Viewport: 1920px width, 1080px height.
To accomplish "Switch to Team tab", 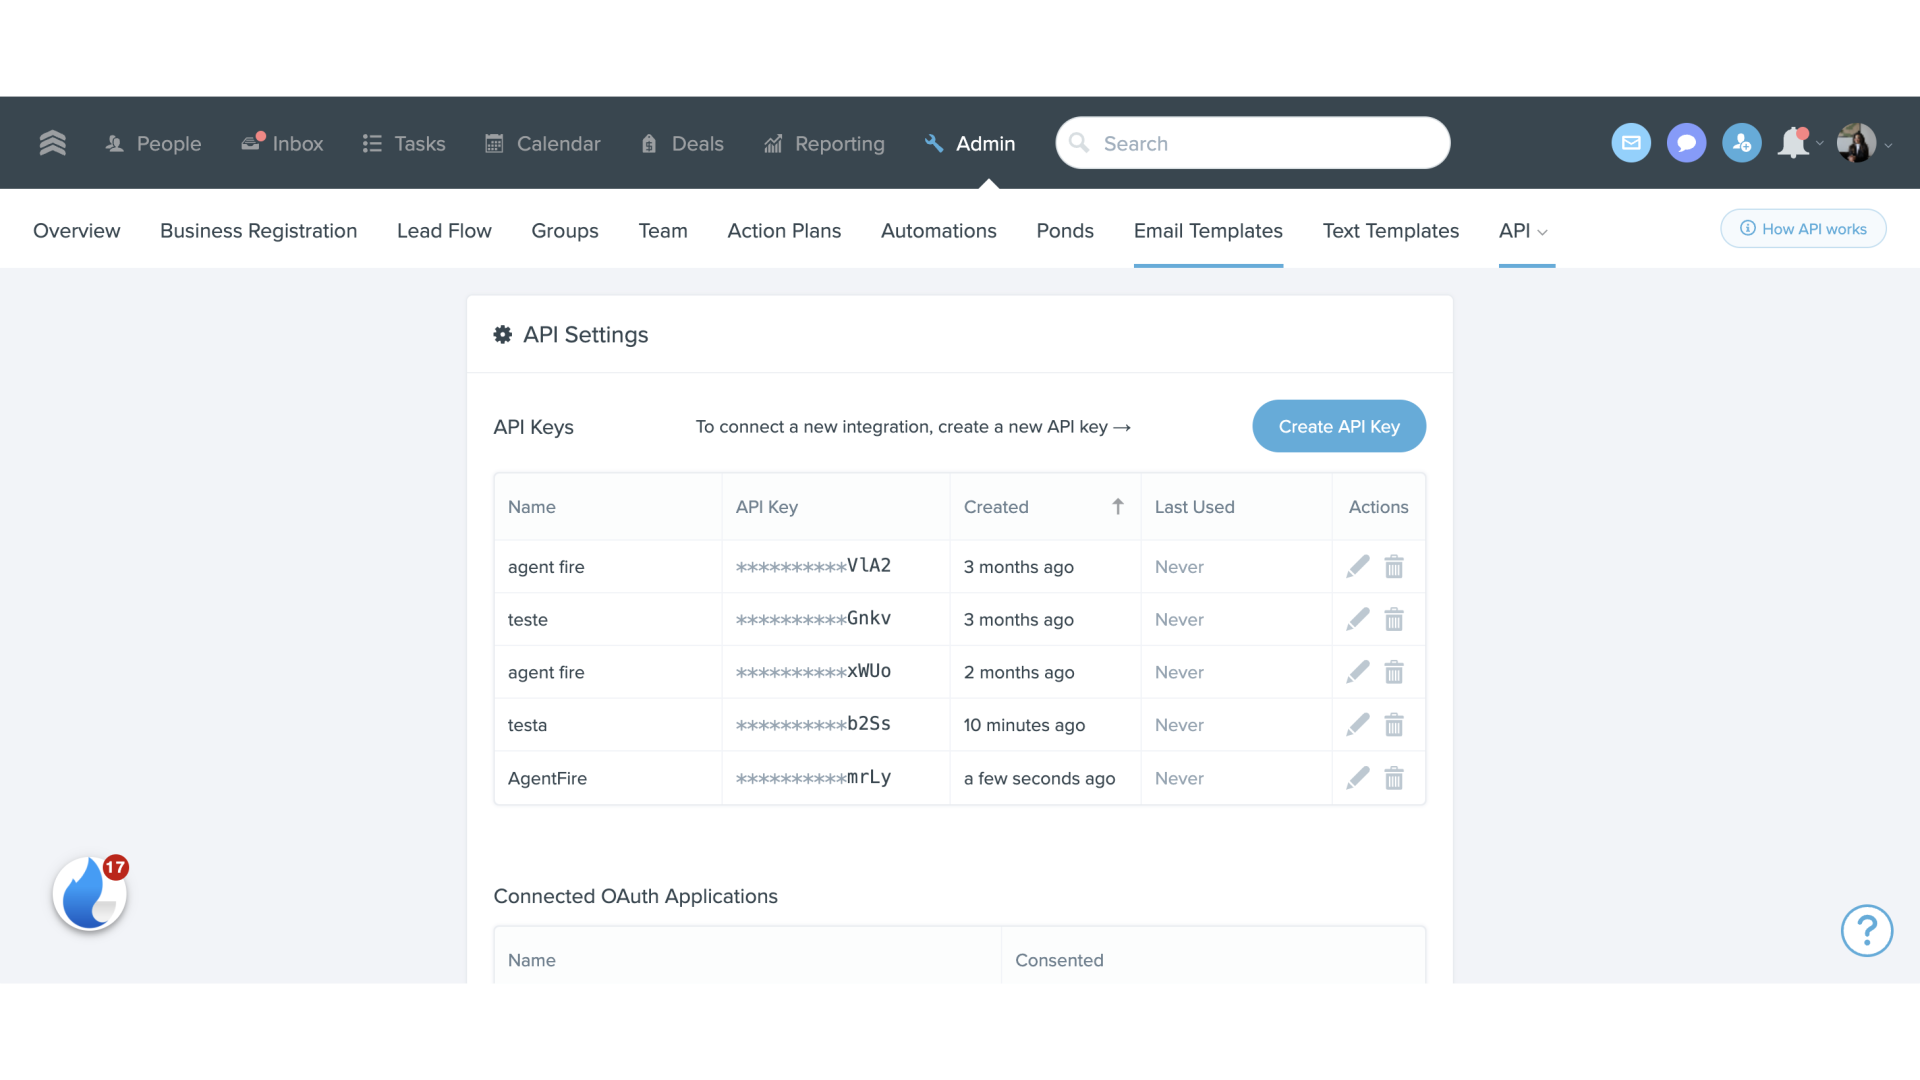I will click(663, 231).
